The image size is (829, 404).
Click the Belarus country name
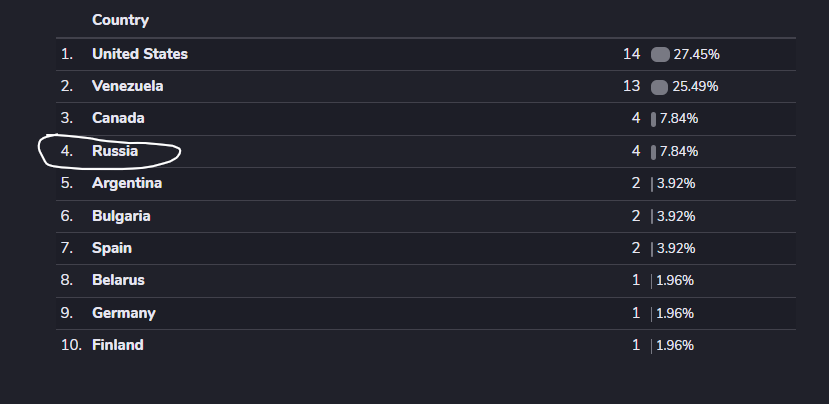point(118,280)
